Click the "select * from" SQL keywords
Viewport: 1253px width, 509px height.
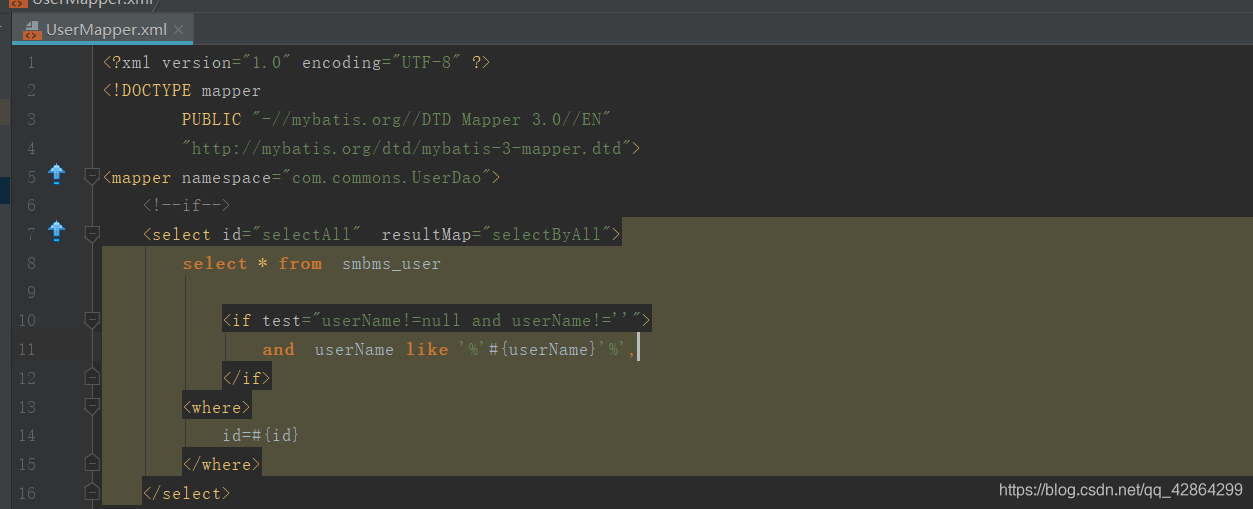click(252, 263)
